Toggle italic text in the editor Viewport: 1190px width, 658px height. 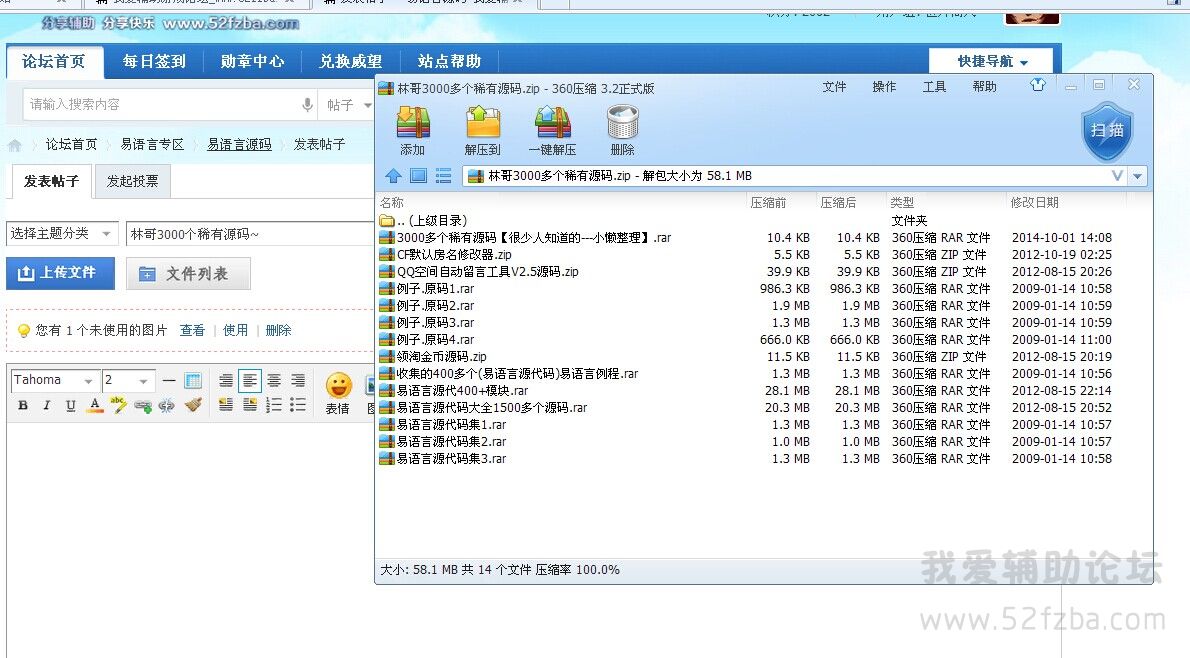(46, 405)
